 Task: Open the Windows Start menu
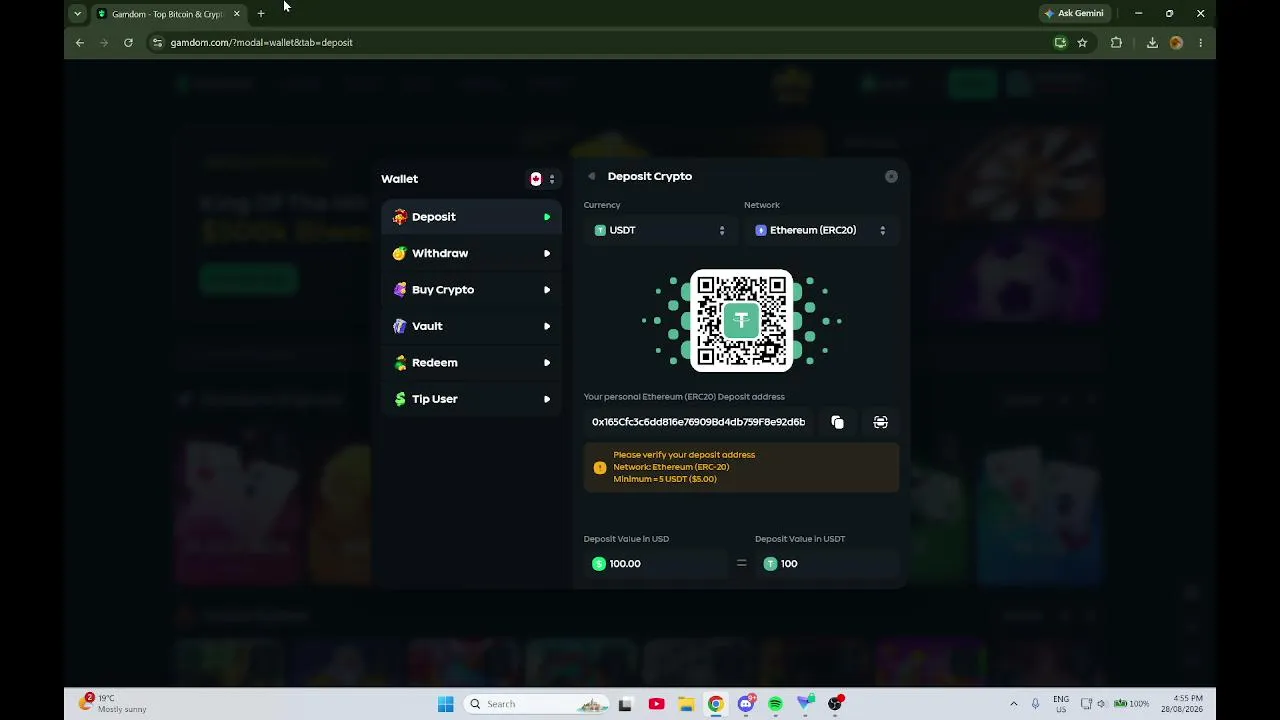click(x=446, y=704)
